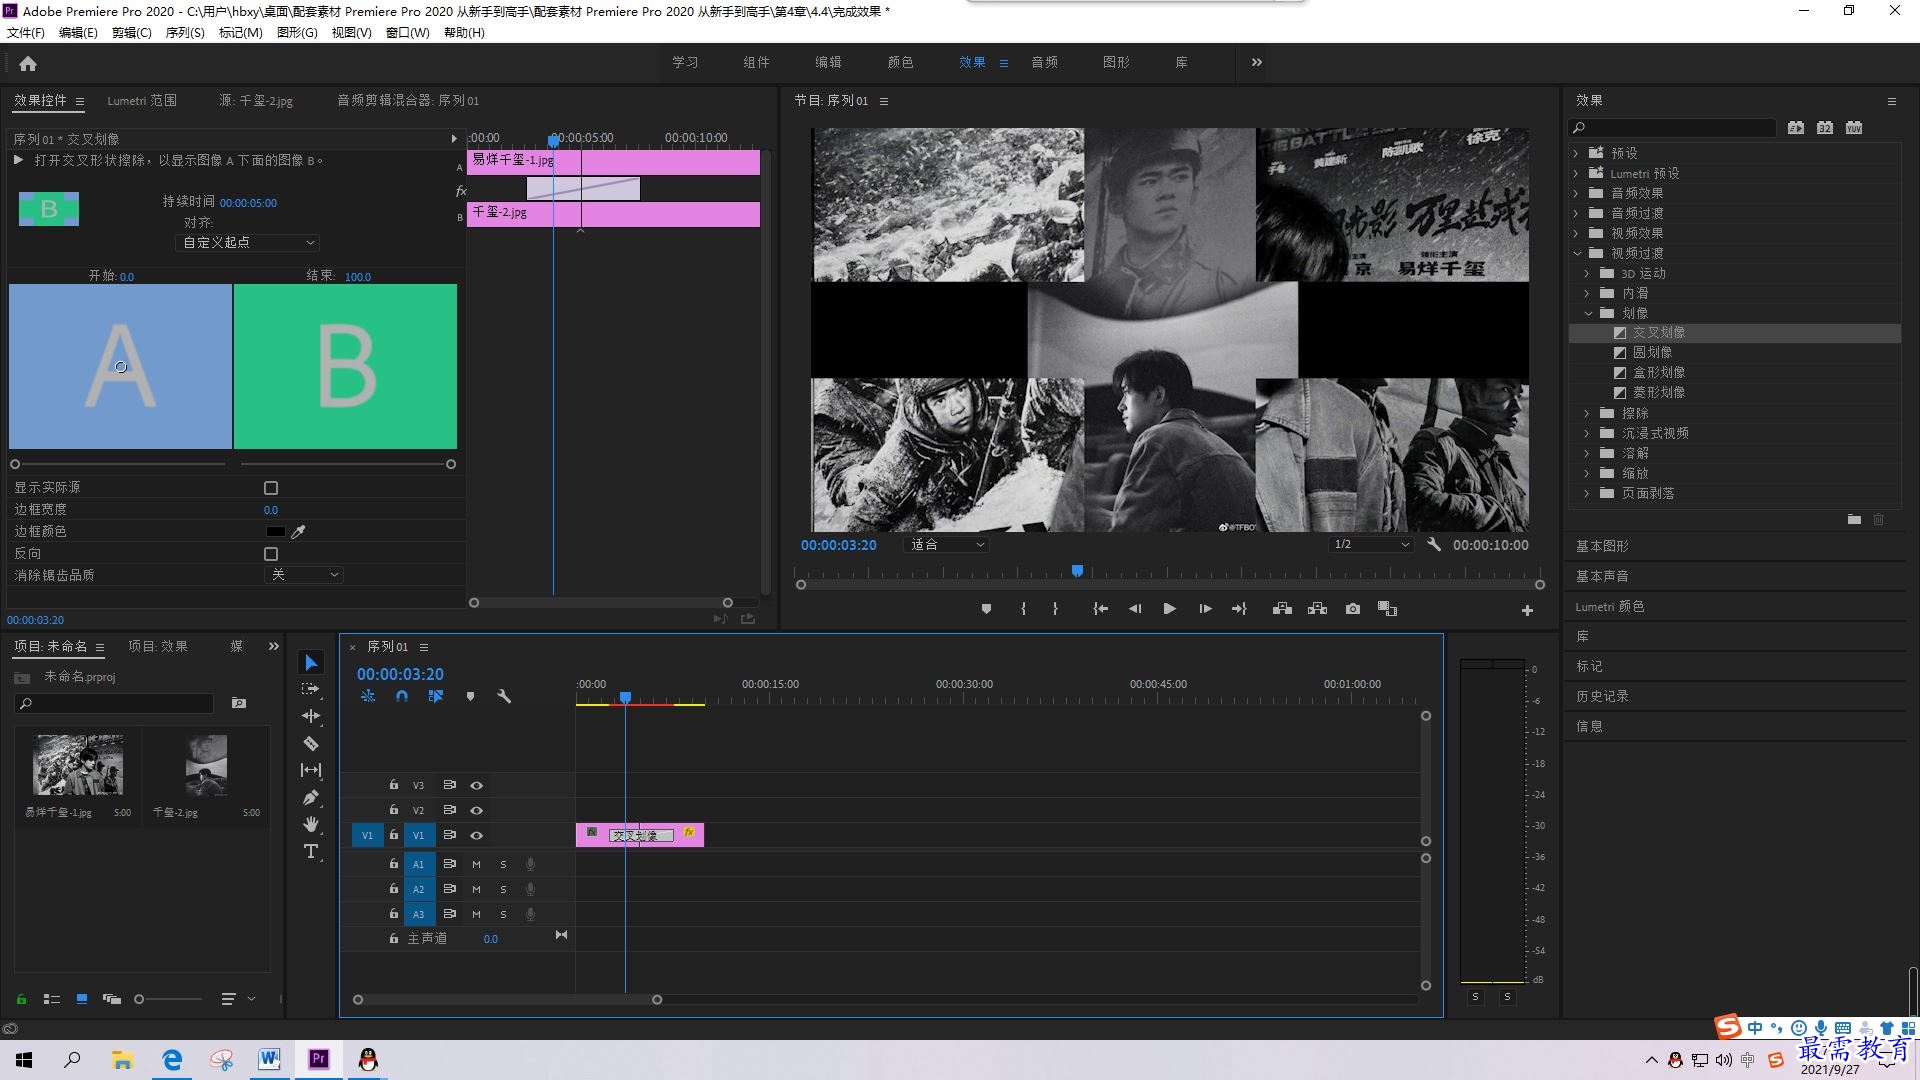1920x1080 pixels.
Task: Click the Go to In point button
Action: coord(1100,609)
